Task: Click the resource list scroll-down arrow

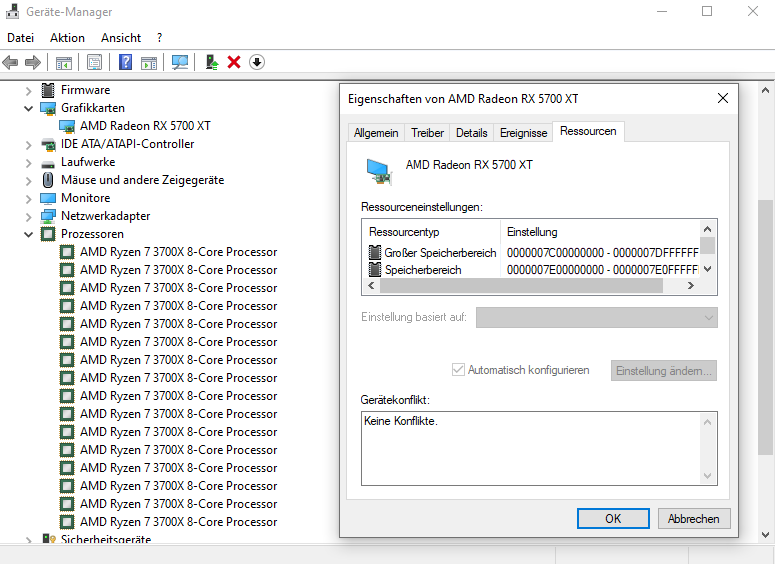Action: click(x=708, y=269)
